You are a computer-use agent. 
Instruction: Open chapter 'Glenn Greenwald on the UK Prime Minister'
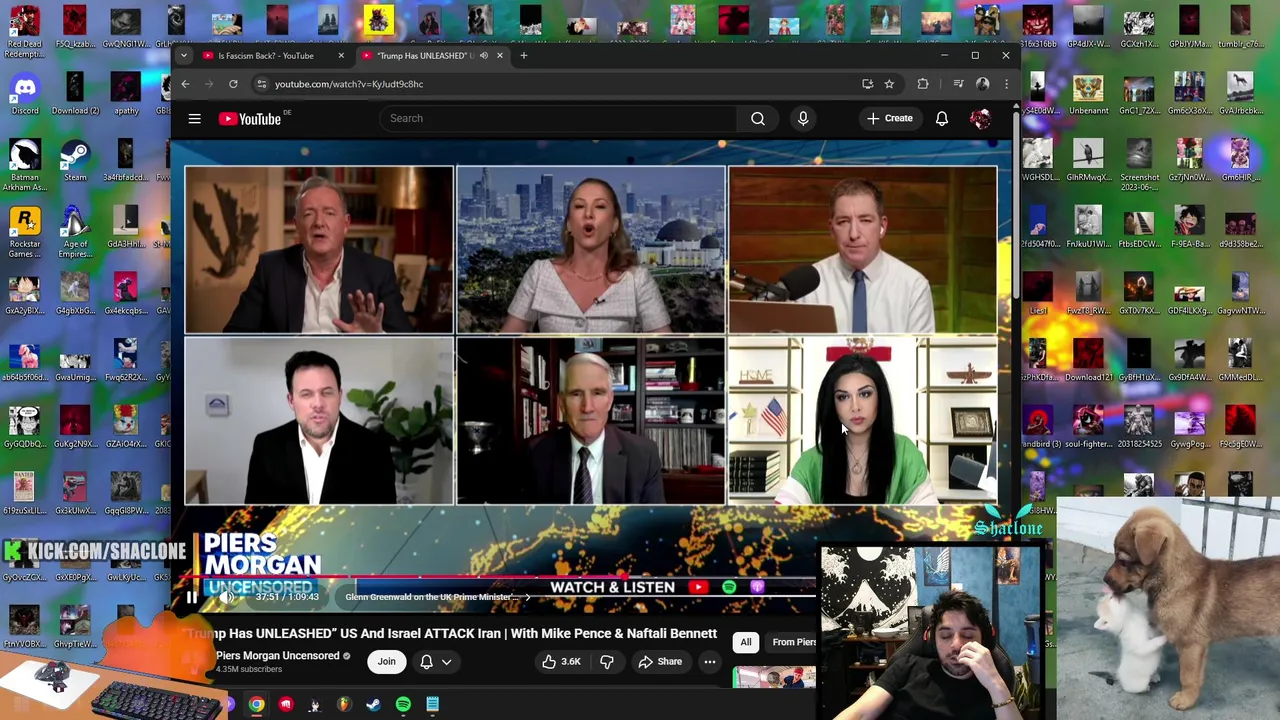tap(436, 597)
